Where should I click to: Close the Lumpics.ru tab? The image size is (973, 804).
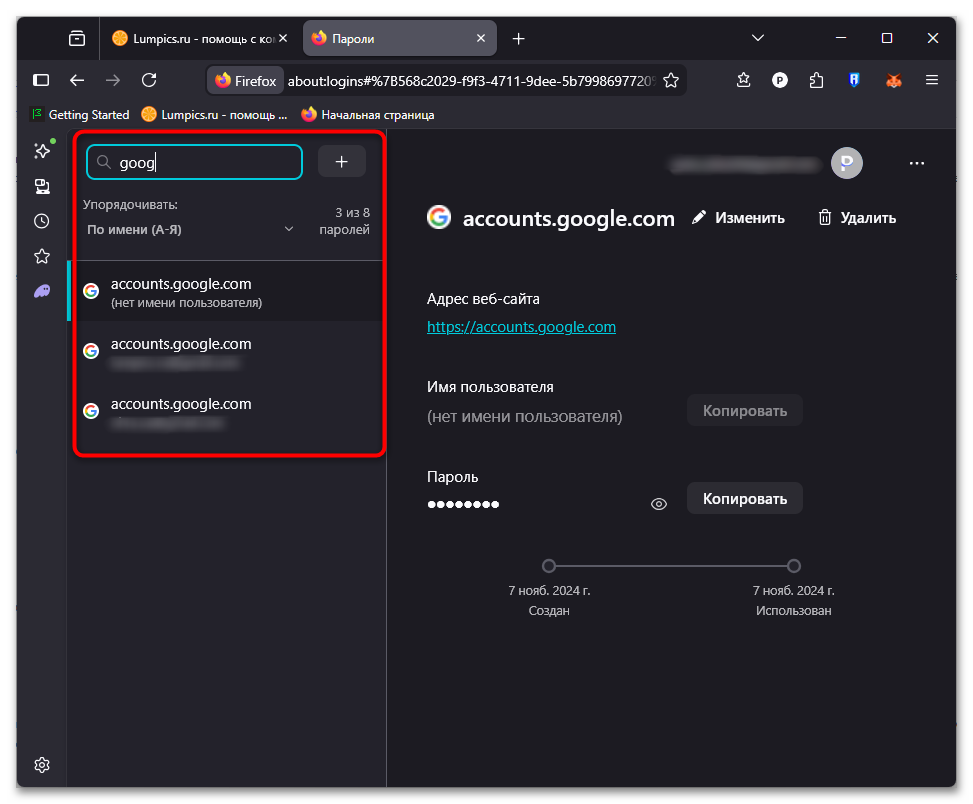coord(283,38)
